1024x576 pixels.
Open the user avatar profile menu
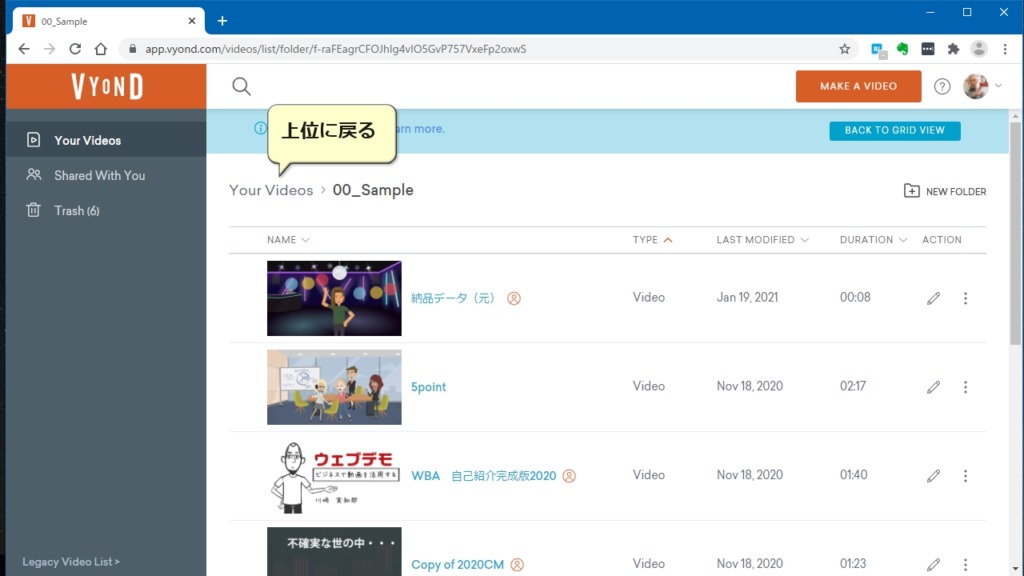[x=976, y=86]
